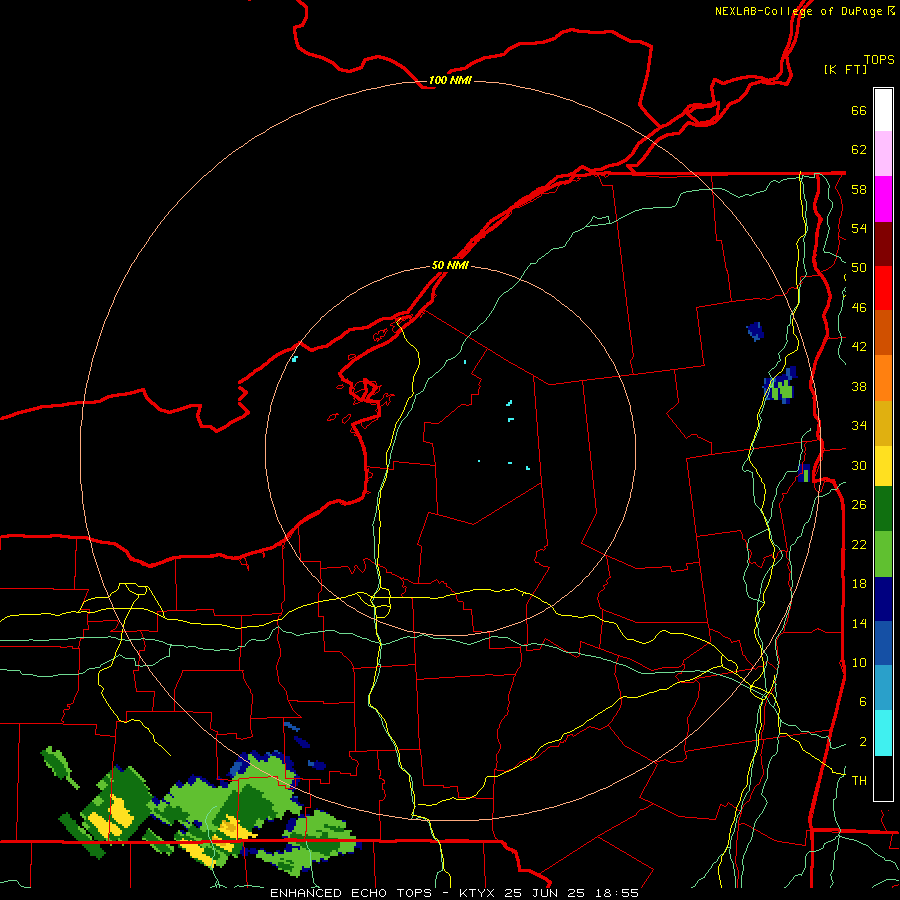Viewport: 900px width, 900px height.
Task: Click the bright orange legend swatch
Action: [x=883, y=378]
